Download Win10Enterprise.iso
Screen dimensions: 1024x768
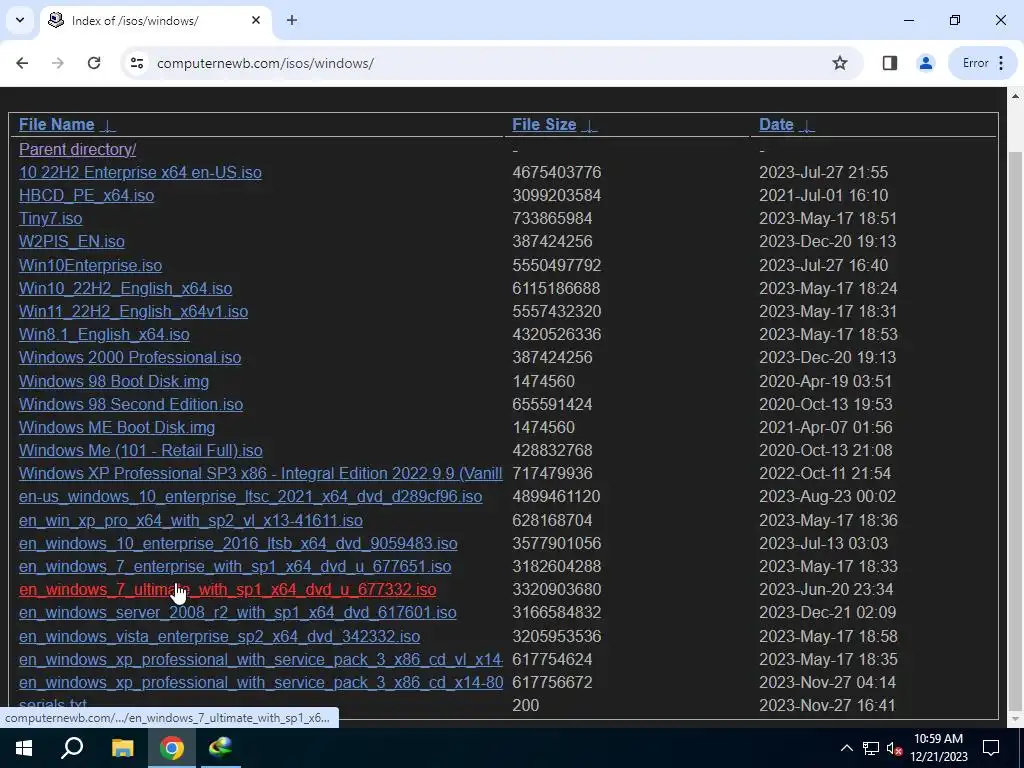click(90, 265)
